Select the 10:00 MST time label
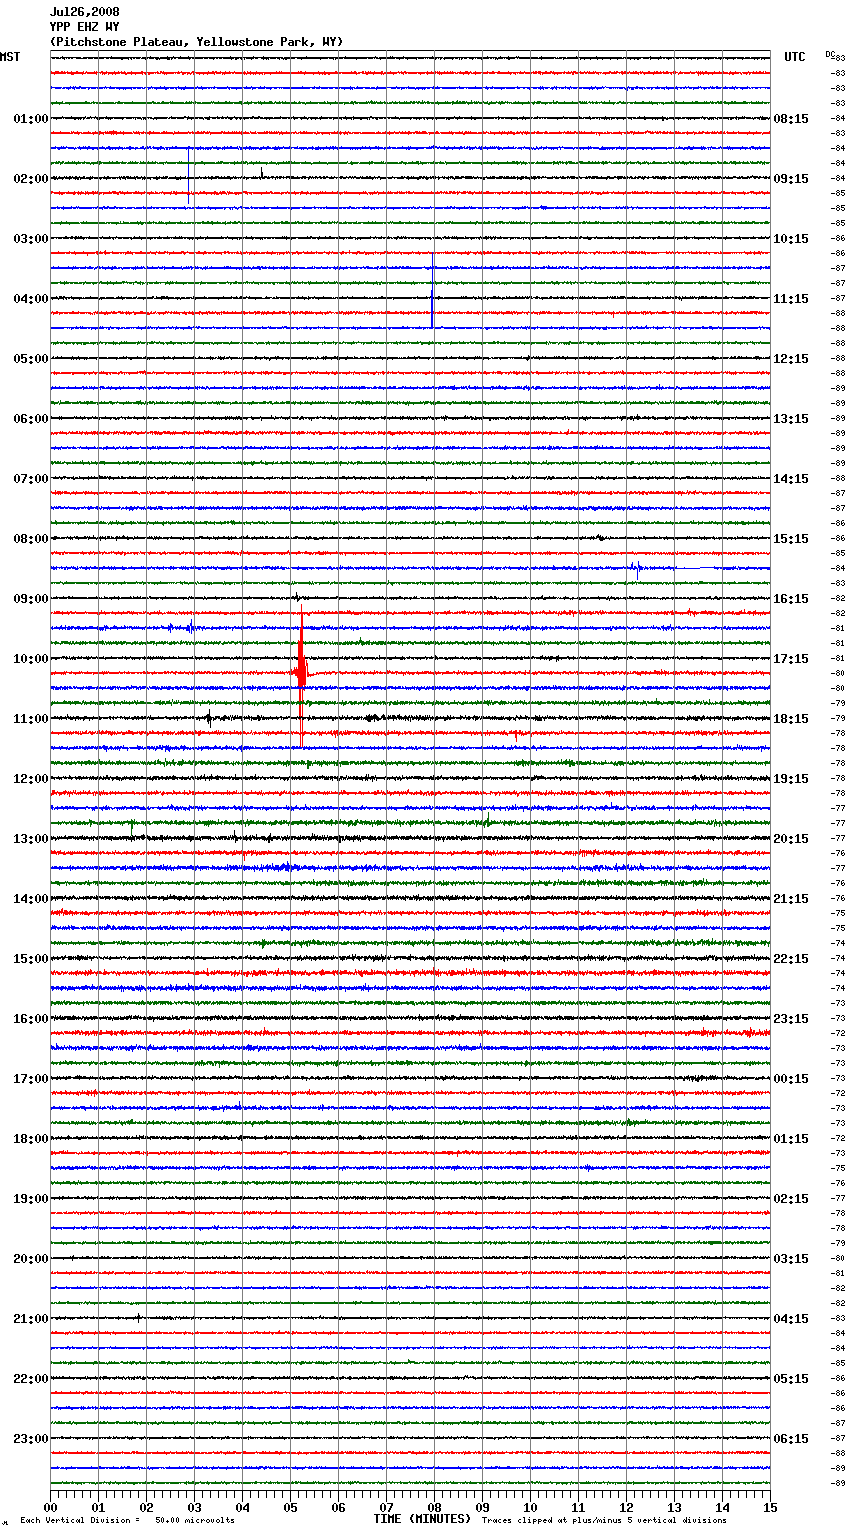This screenshot has width=850, height=1534. [x=31, y=659]
